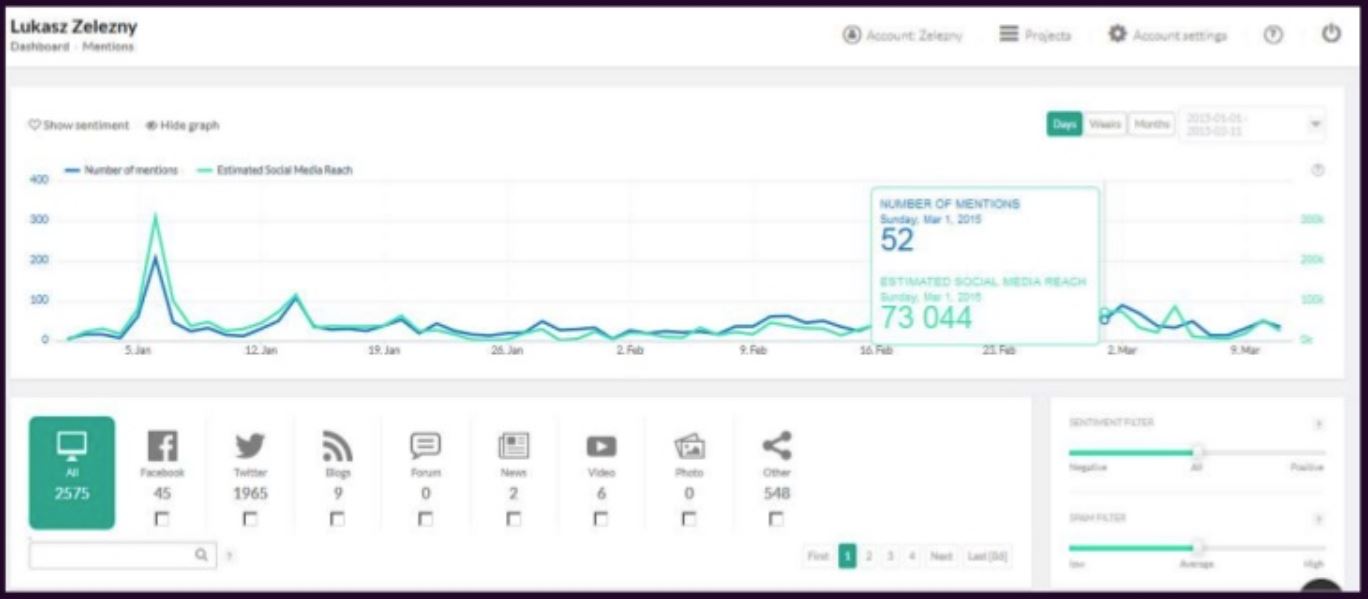Image resolution: width=1368 pixels, height=599 pixels.
Task: Click the chart help question mark icon
Action: 1317,170
